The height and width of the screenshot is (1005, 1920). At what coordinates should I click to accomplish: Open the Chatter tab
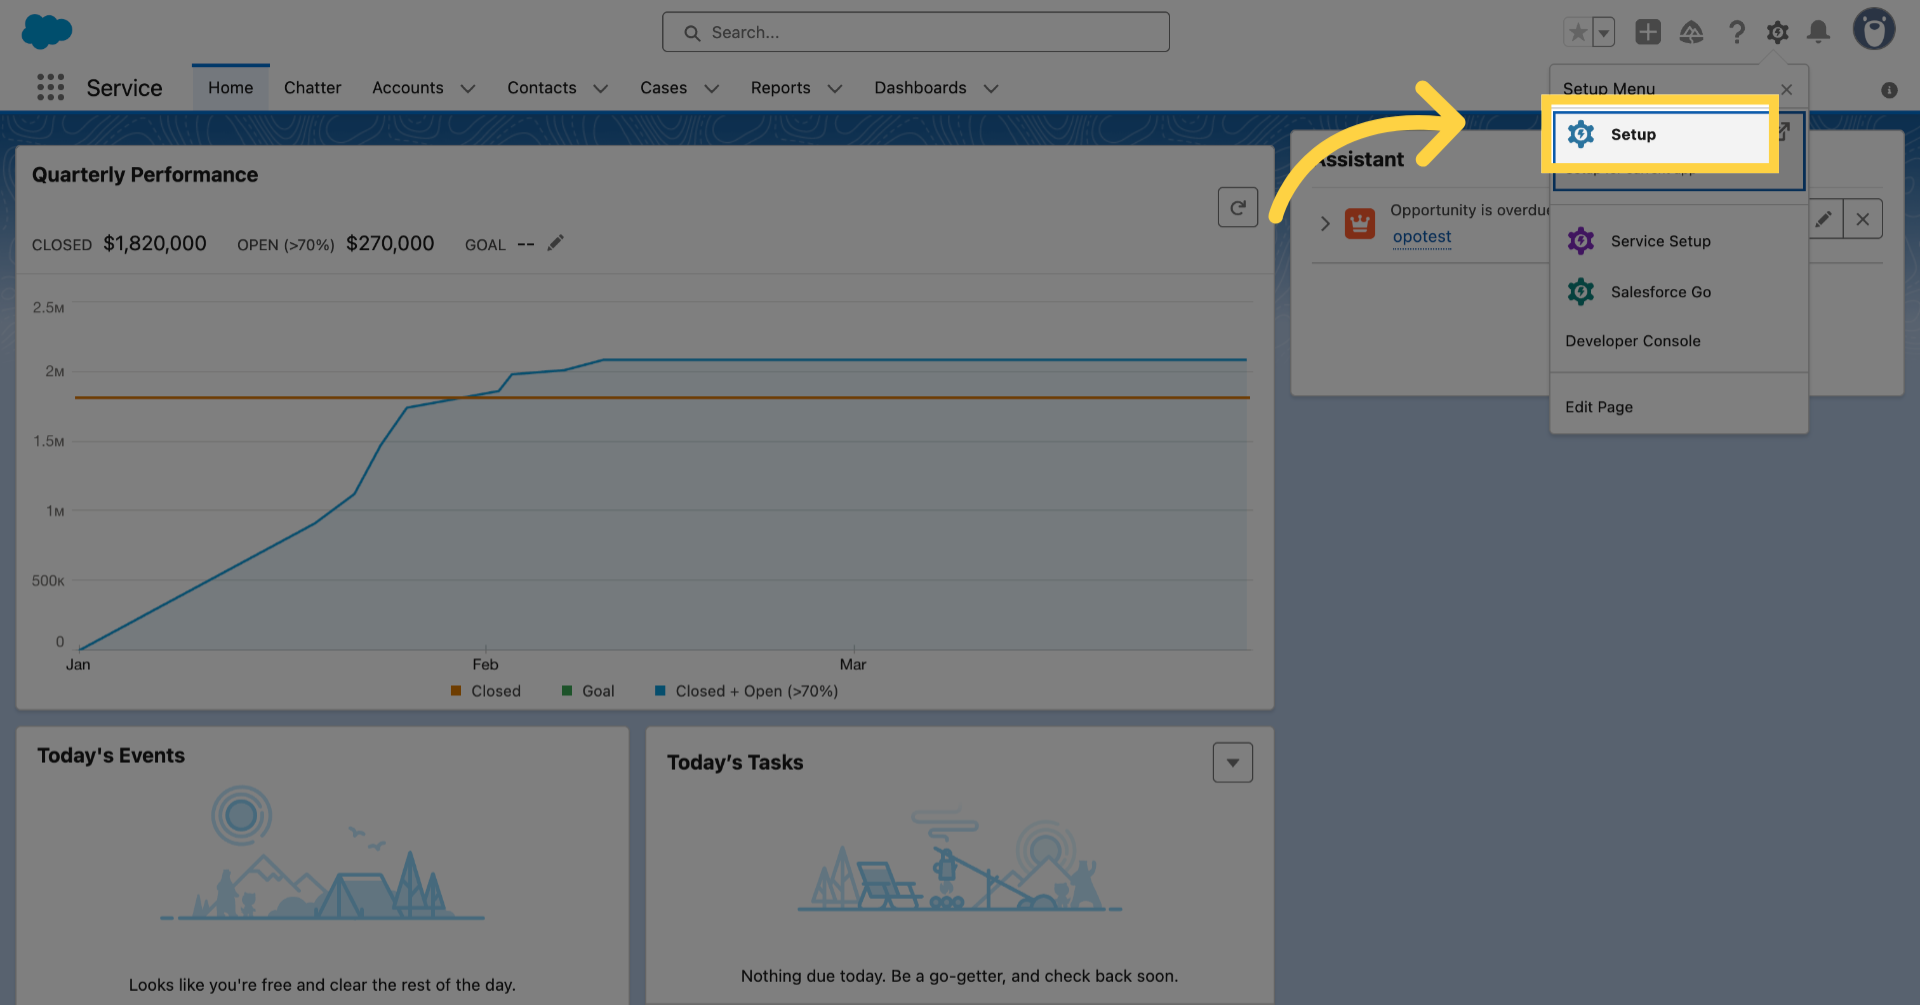point(312,88)
